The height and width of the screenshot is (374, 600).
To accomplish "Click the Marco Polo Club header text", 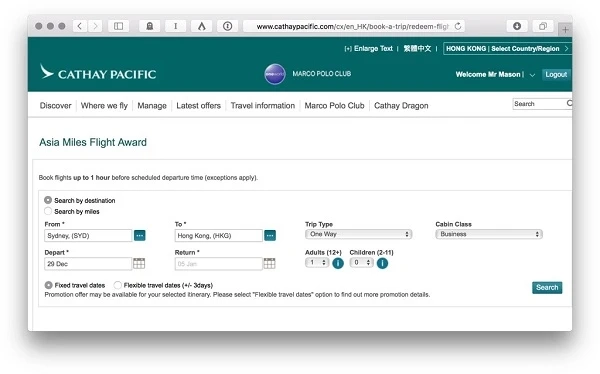I will 322,73.
